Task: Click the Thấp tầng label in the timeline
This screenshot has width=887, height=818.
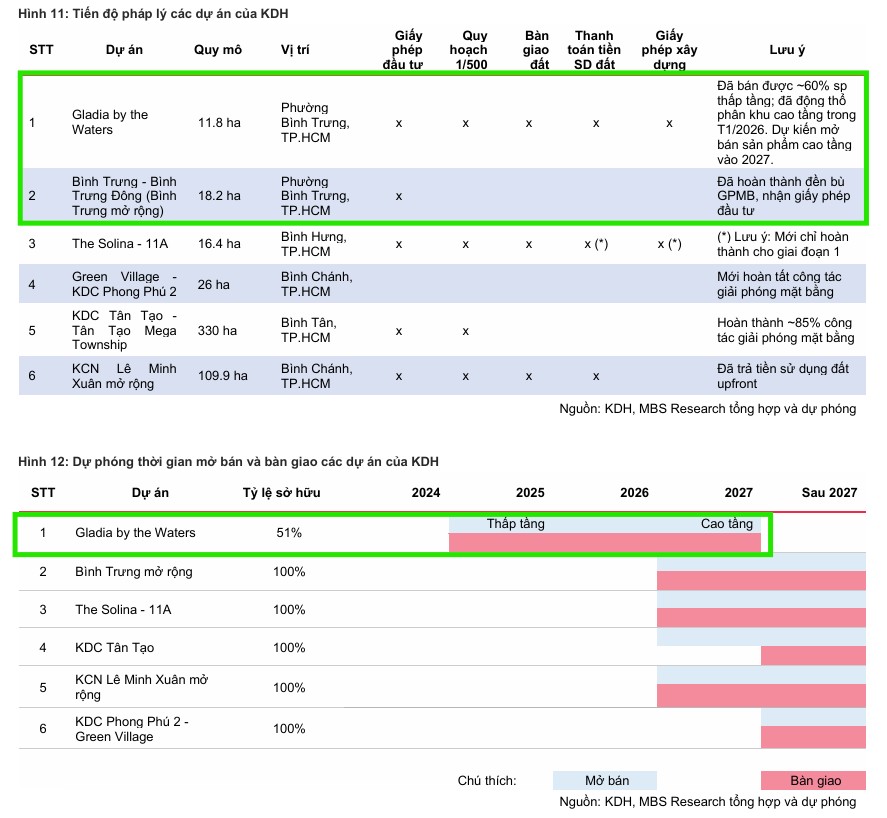Action: [515, 524]
